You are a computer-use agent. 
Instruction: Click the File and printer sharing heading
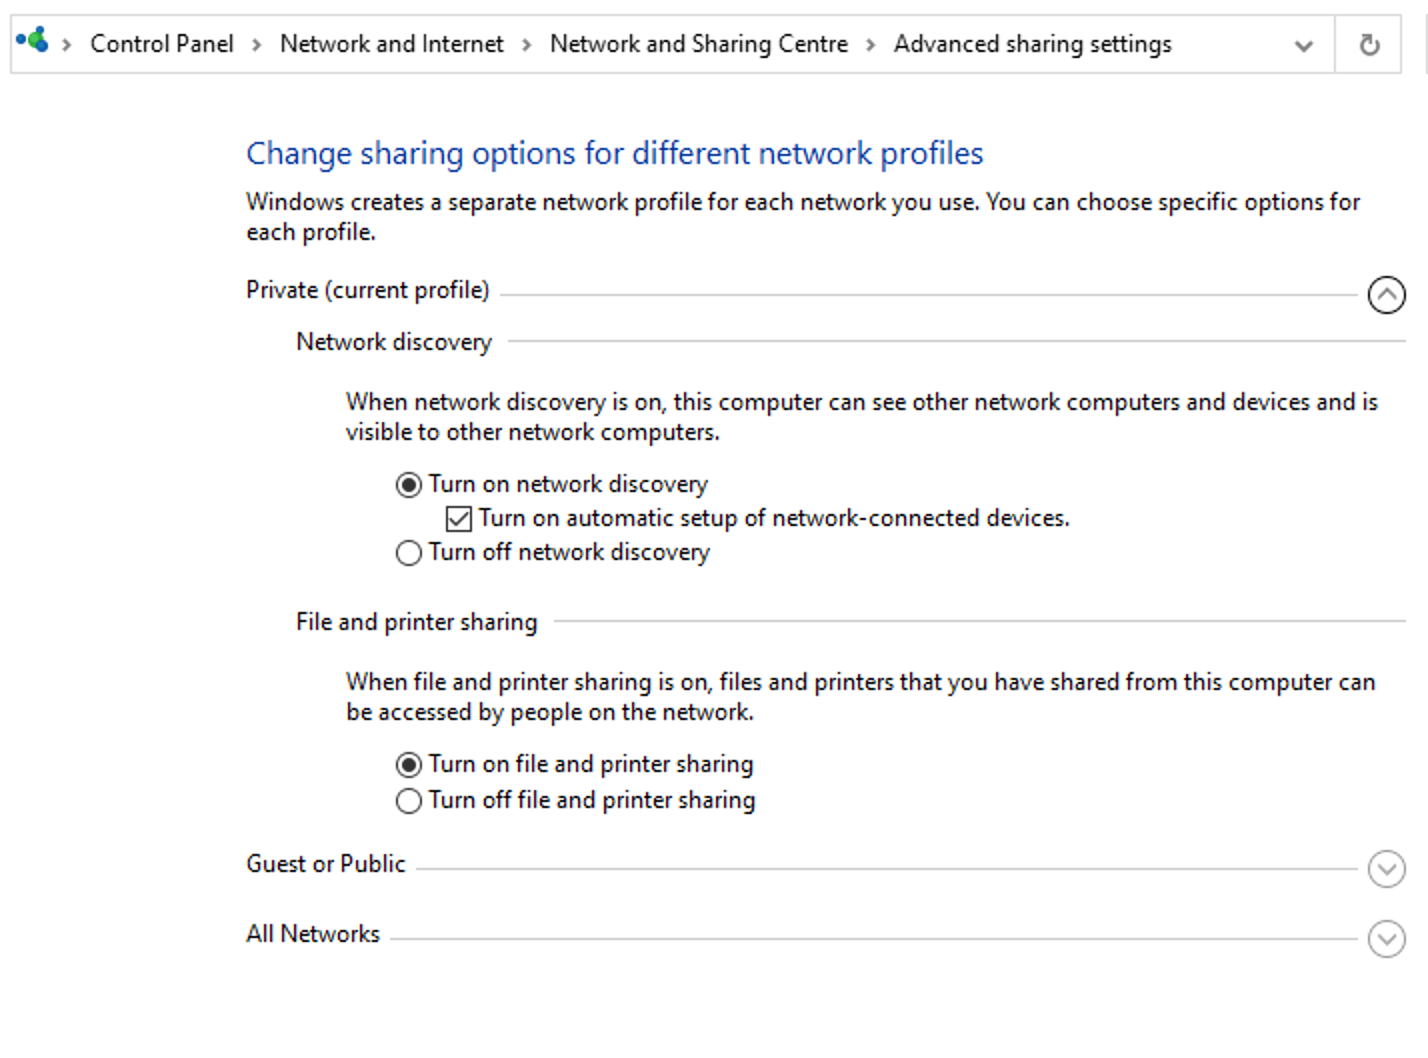click(x=417, y=622)
